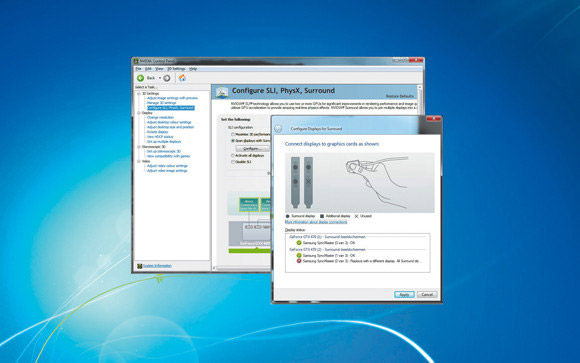Image resolution: width=580 pixels, height=363 pixels.
Task: Click the green OK status icon for display 3
Action: [299, 243]
